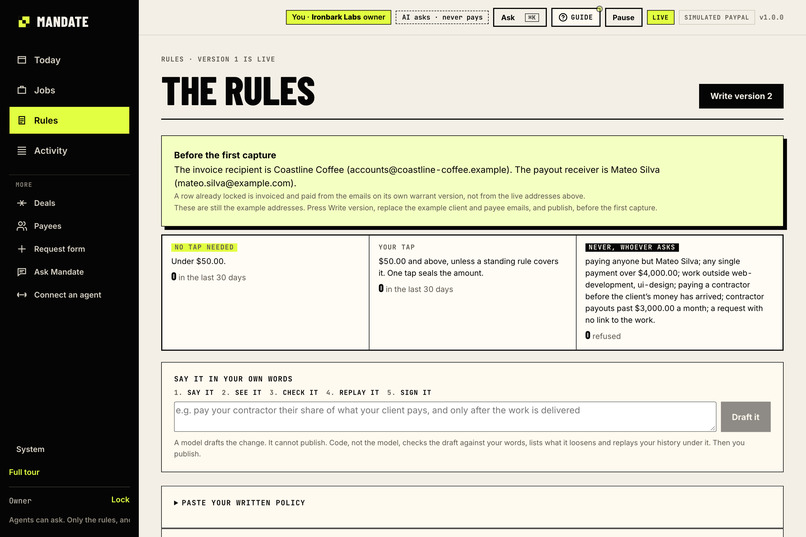The image size is (806, 537).
Task: Click the Simulated PayPal label
Action: coord(717,17)
